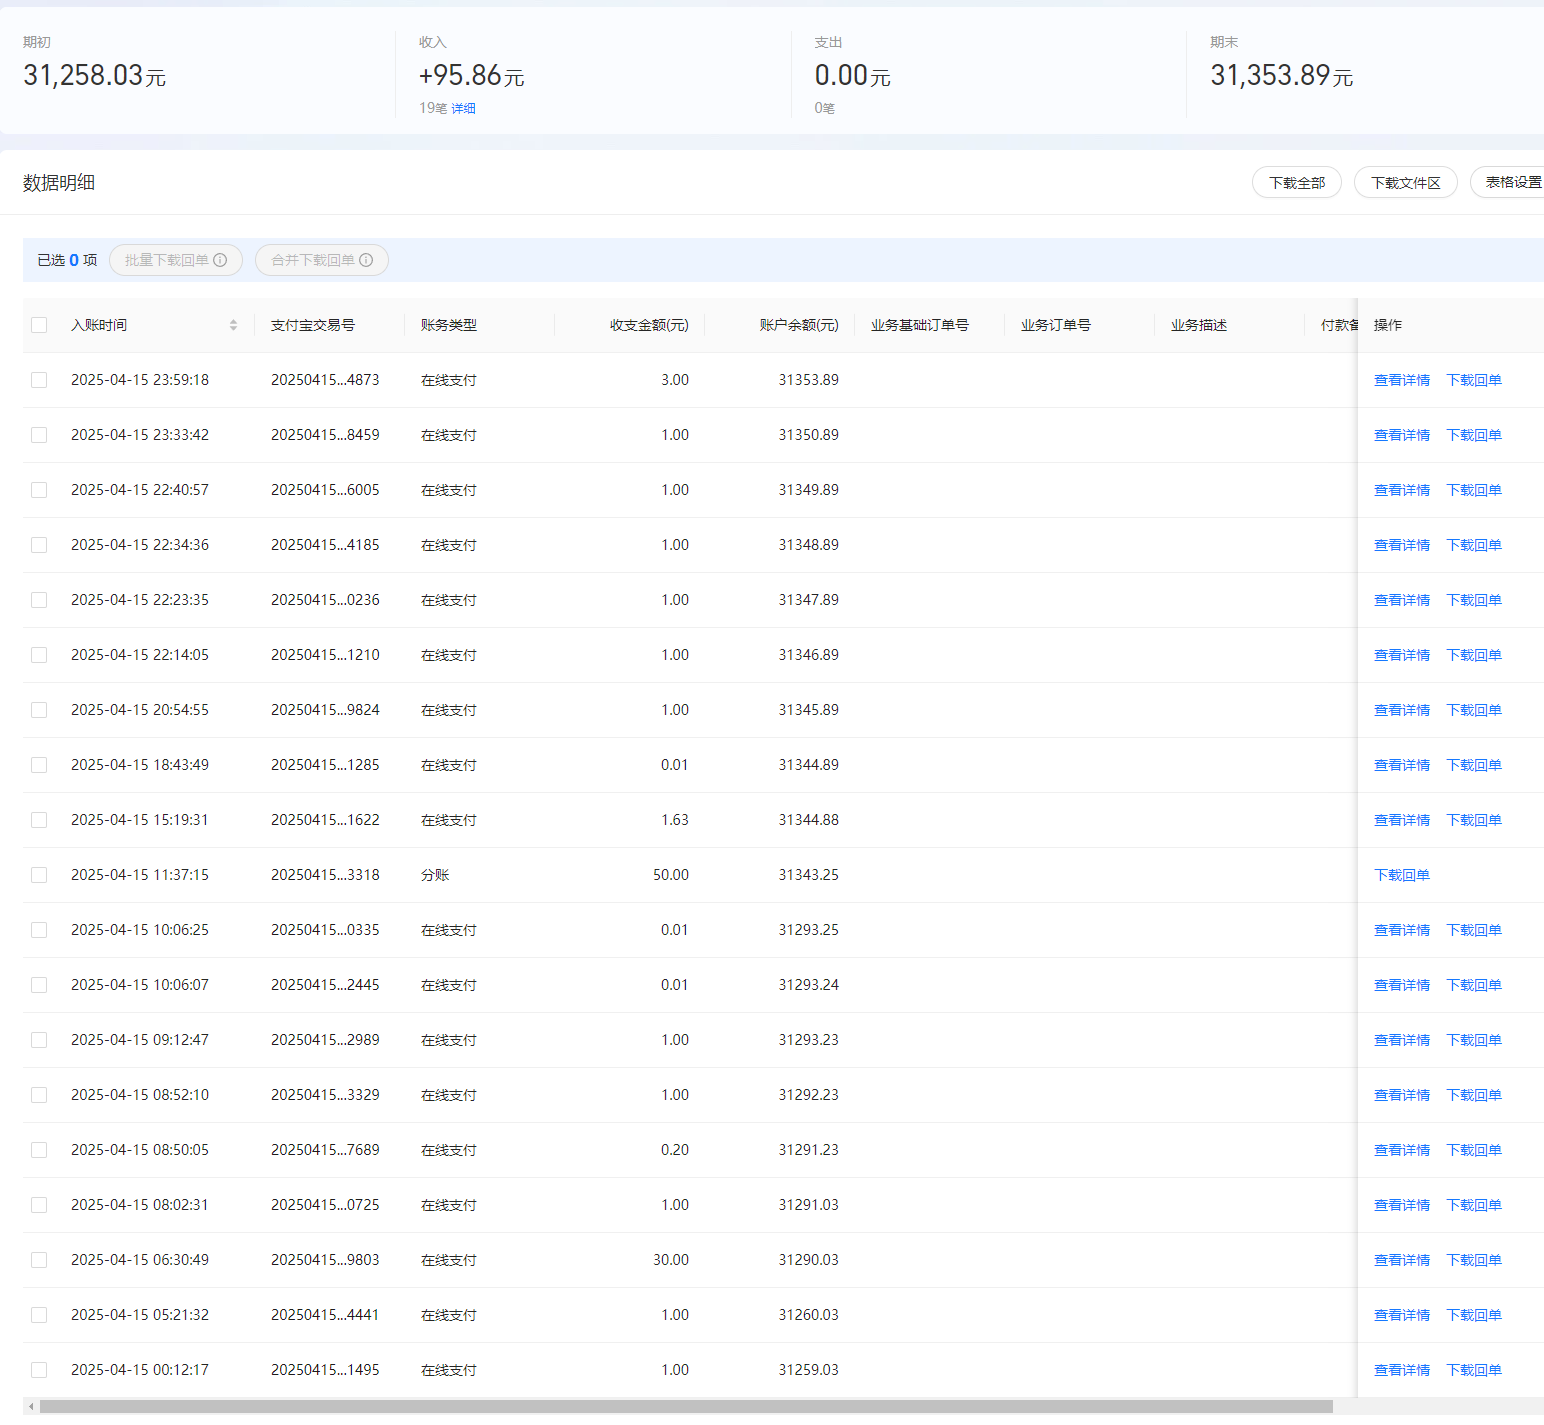Click closing balance 31,353.89元

[1282, 75]
